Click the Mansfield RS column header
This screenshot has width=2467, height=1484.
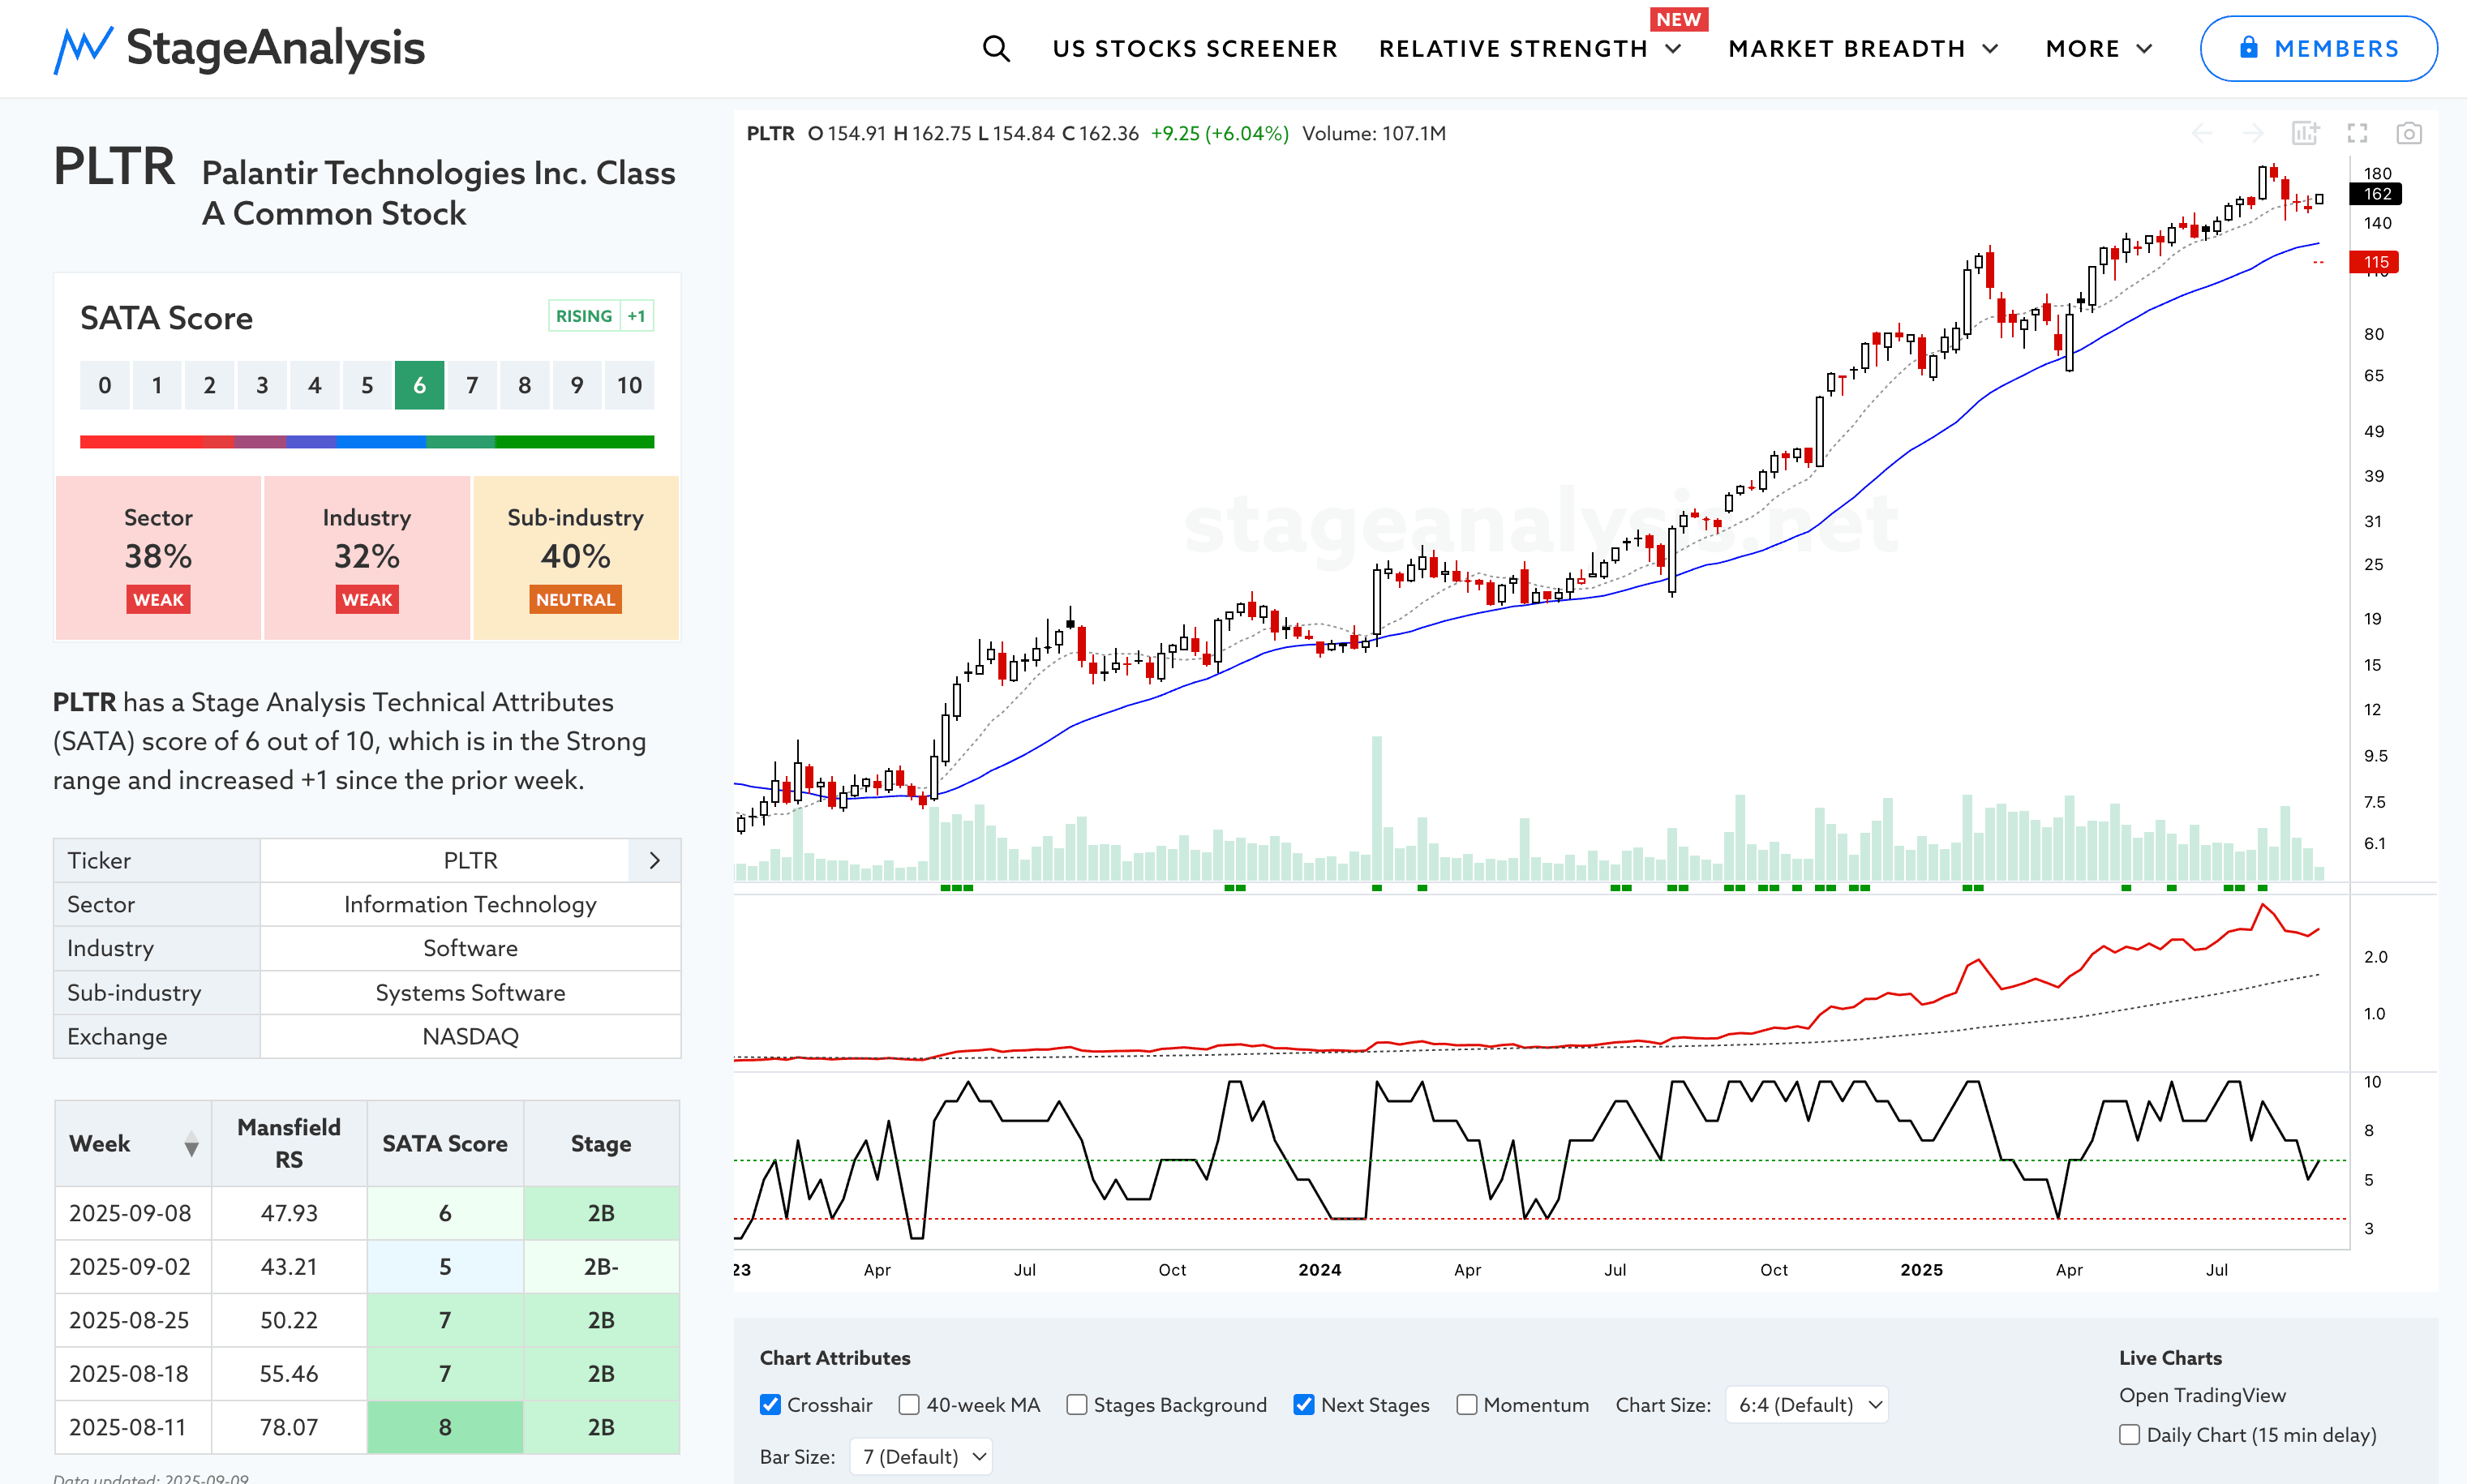pyautogui.click(x=289, y=1143)
